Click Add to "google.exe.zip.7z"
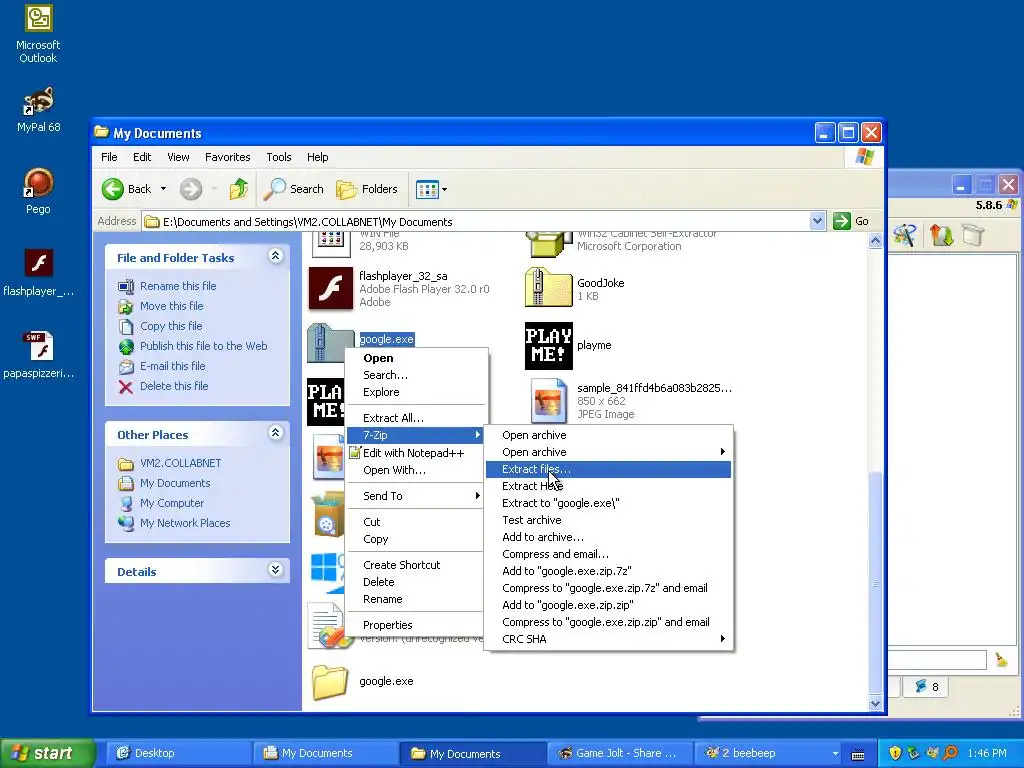The width and height of the screenshot is (1024, 768). click(608, 571)
